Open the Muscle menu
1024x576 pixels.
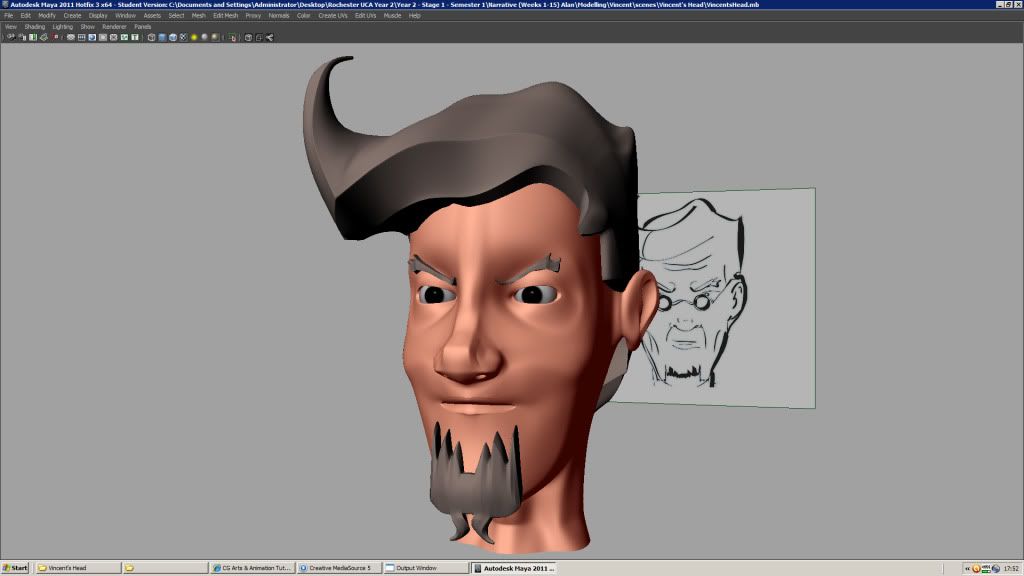(392, 16)
